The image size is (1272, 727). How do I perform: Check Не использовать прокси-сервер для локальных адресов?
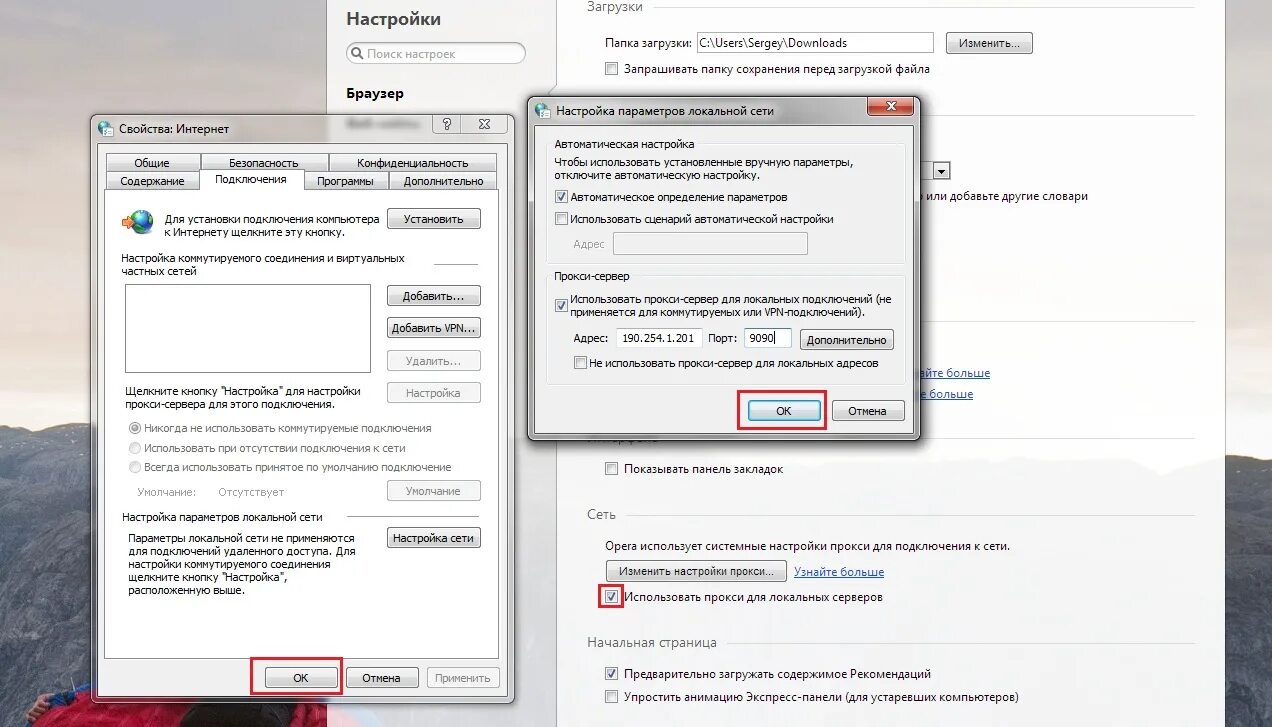click(x=580, y=363)
